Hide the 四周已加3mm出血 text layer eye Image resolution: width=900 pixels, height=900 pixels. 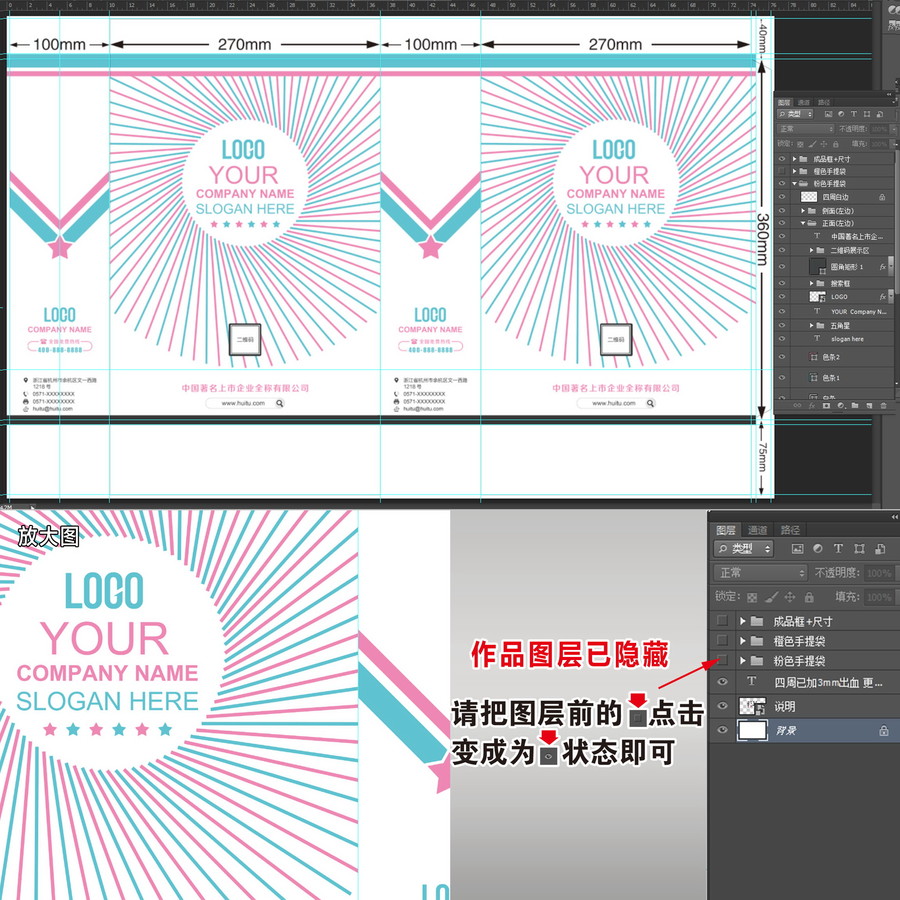click(722, 681)
